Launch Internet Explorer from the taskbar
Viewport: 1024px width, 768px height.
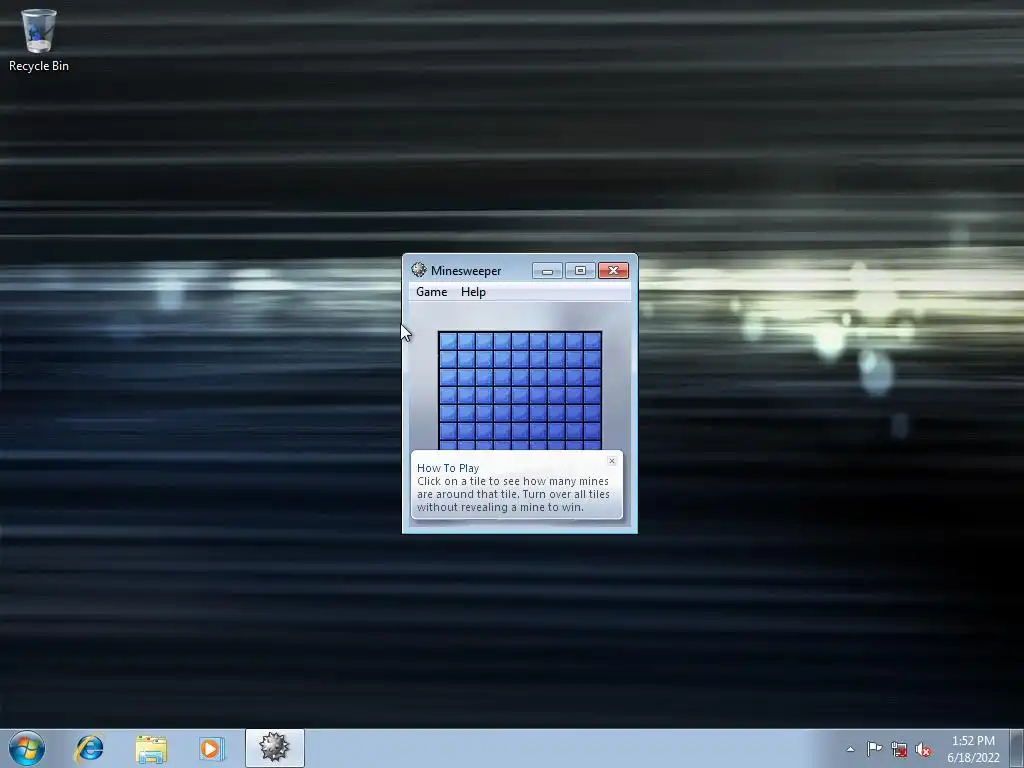coord(89,748)
